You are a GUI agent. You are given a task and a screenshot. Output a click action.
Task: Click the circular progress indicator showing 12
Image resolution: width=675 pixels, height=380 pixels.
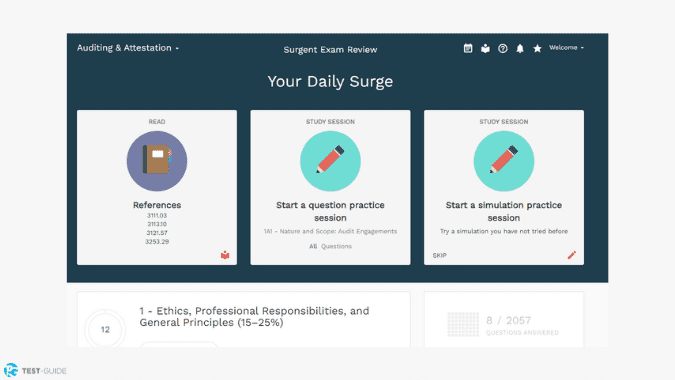tap(105, 330)
